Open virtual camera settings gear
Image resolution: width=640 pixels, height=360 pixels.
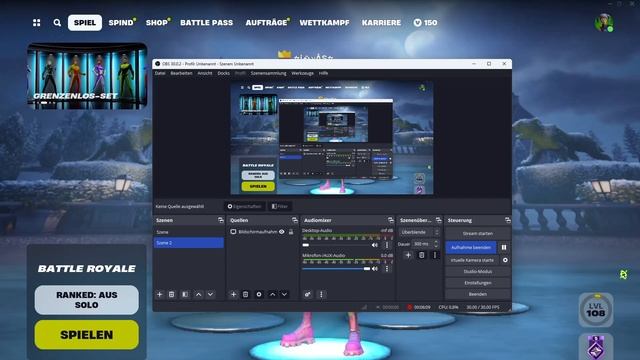(505, 260)
